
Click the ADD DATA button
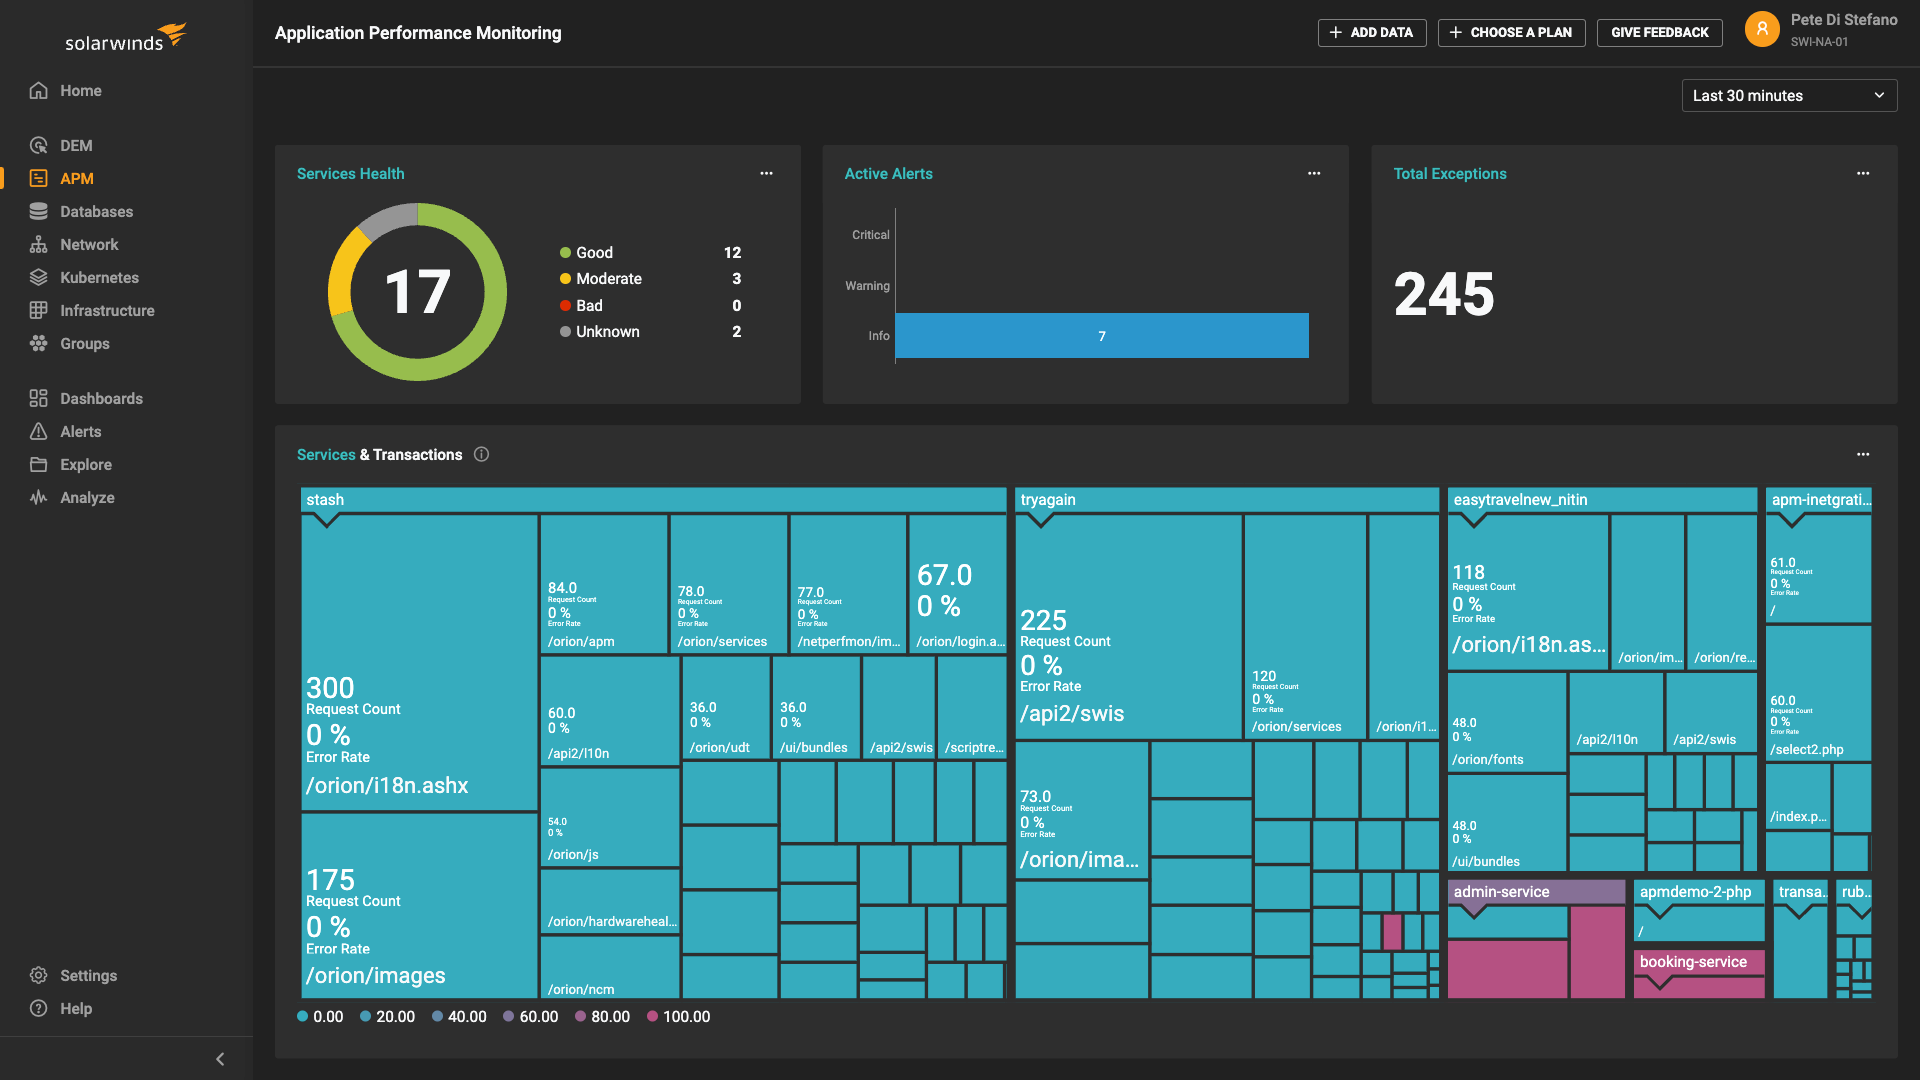1372,32
